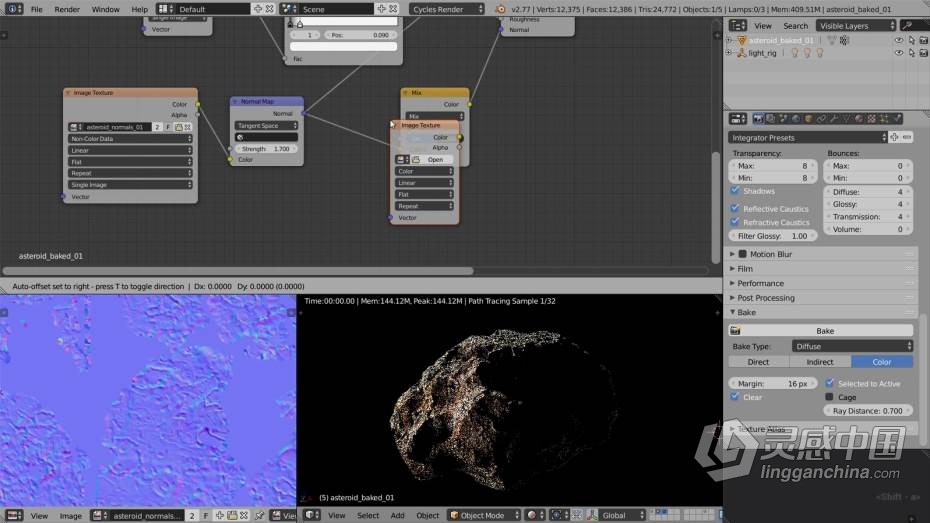Open the Render menu
This screenshot has height=523, width=930.
pos(67,9)
